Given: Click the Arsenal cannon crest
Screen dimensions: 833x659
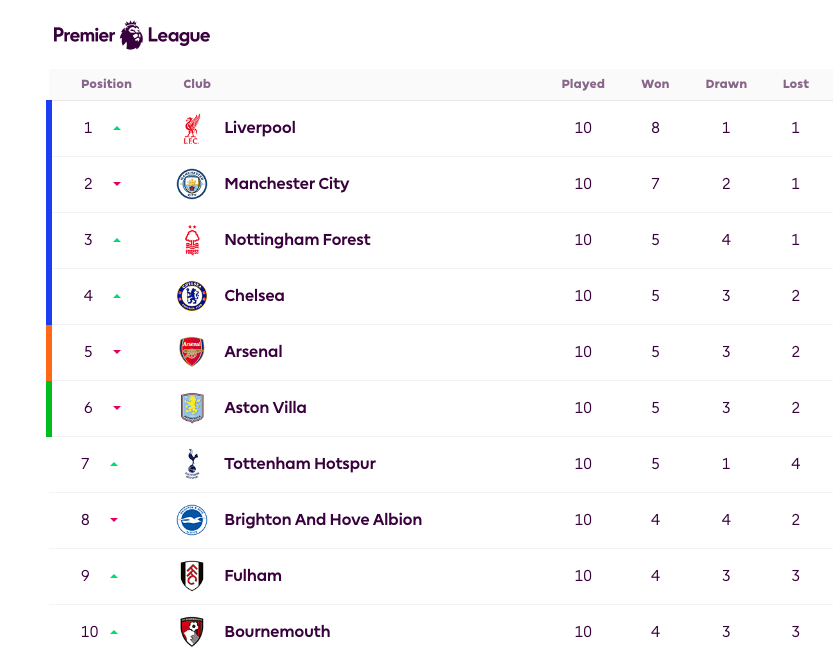Looking at the screenshot, I should click(x=192, y=352).
